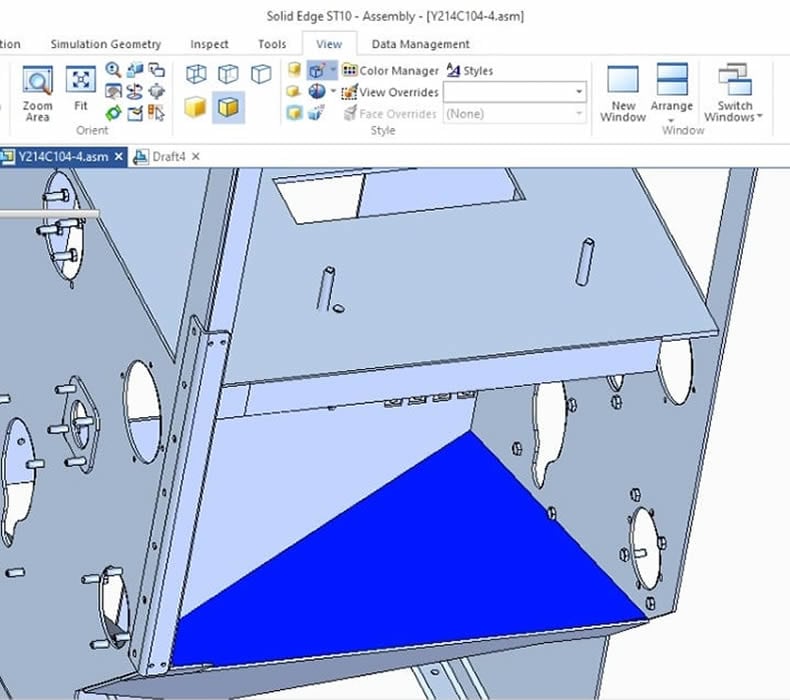The height and width of the screenshot is (700, 790).
Task: Expand the Arrange windows dropdown
Action: click(671, 119)
